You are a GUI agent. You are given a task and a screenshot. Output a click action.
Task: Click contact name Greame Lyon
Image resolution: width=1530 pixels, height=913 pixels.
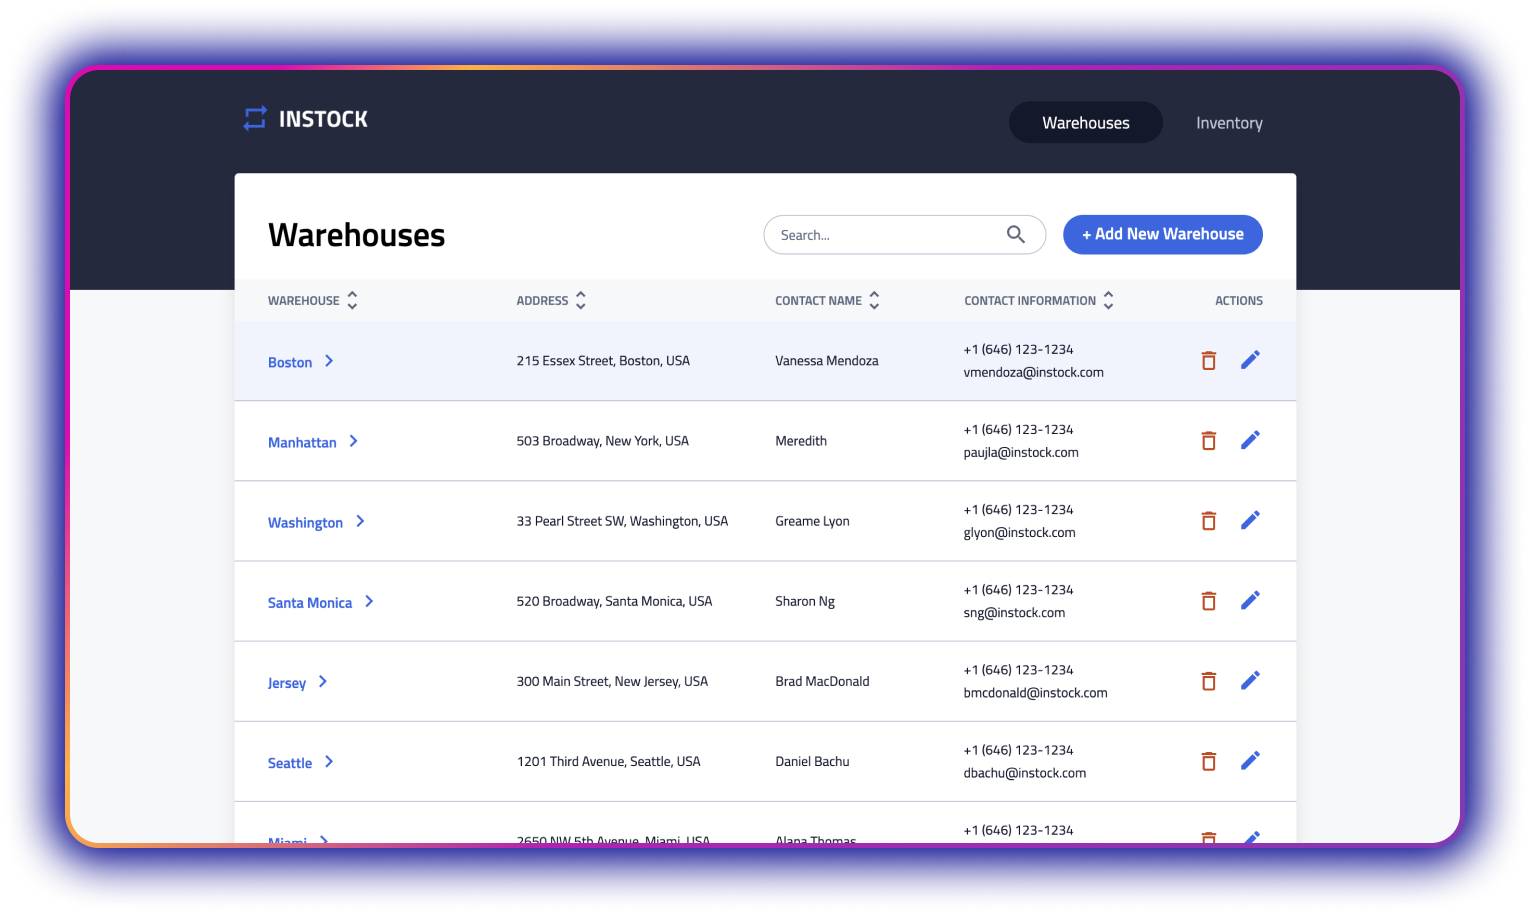click(812, 521)
